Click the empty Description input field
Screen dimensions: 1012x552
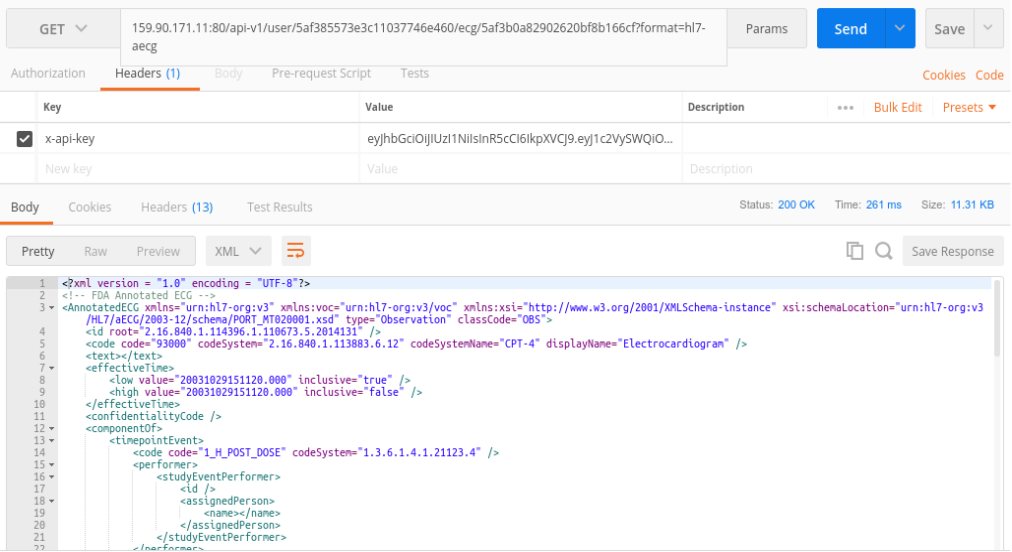[x=845, y=169]
